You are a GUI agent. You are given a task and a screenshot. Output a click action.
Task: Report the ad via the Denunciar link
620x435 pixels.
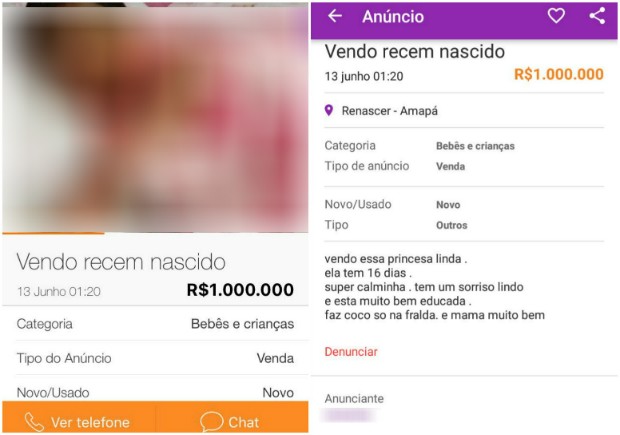click(351, 352)
